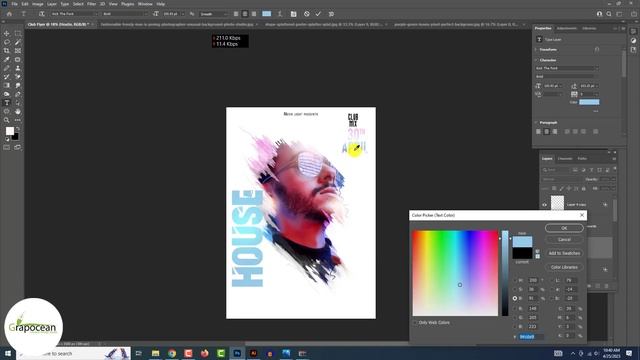Viewport: 640px width, 360px height.
Task: Select the Rectangular Marquee tool
Action: [x=18, y=33]
